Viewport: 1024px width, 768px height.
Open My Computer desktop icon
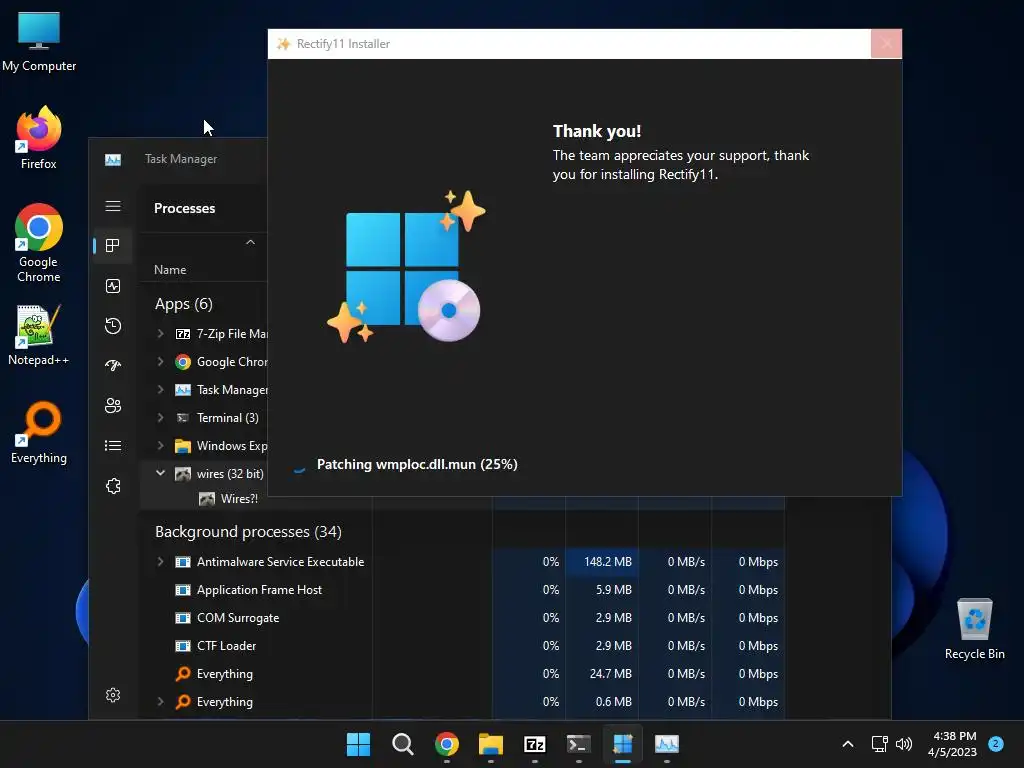tap(39, 42)
